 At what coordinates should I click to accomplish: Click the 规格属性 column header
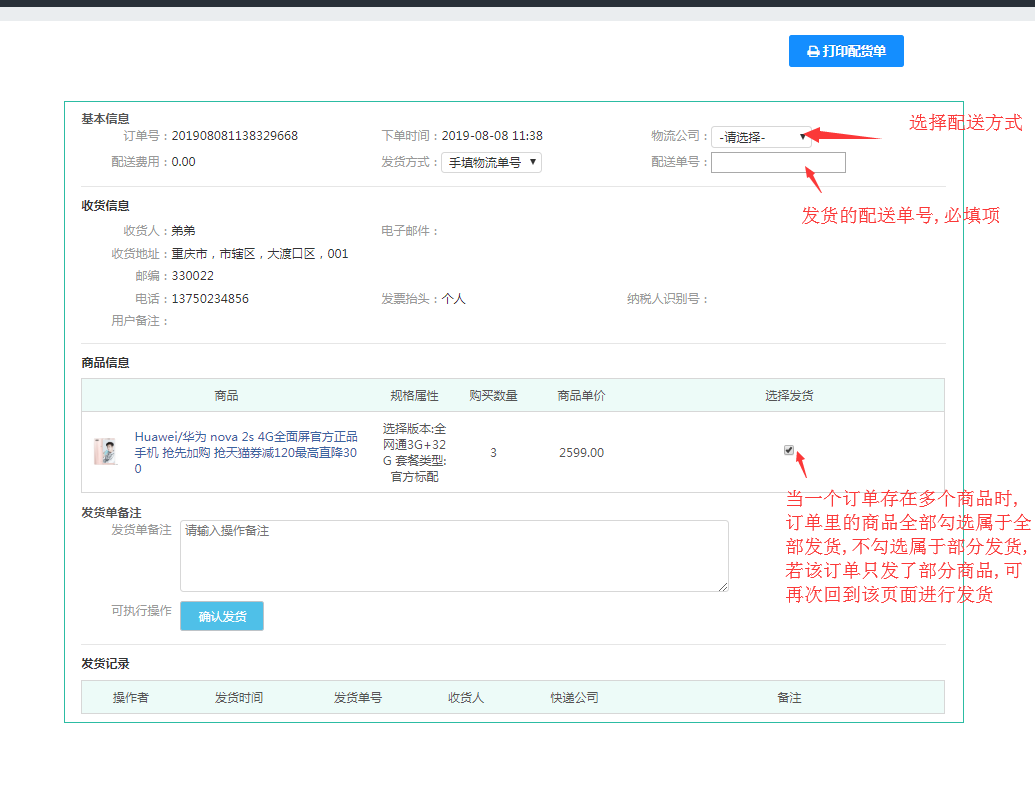pos(414,396)
